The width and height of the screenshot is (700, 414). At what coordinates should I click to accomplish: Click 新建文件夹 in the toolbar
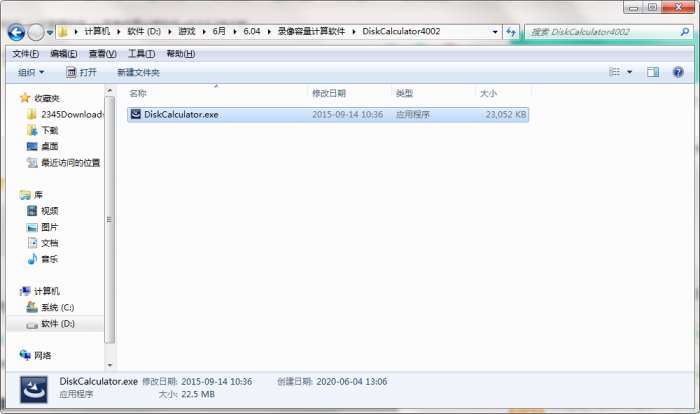pyautogui.click(x=138, y=72)
